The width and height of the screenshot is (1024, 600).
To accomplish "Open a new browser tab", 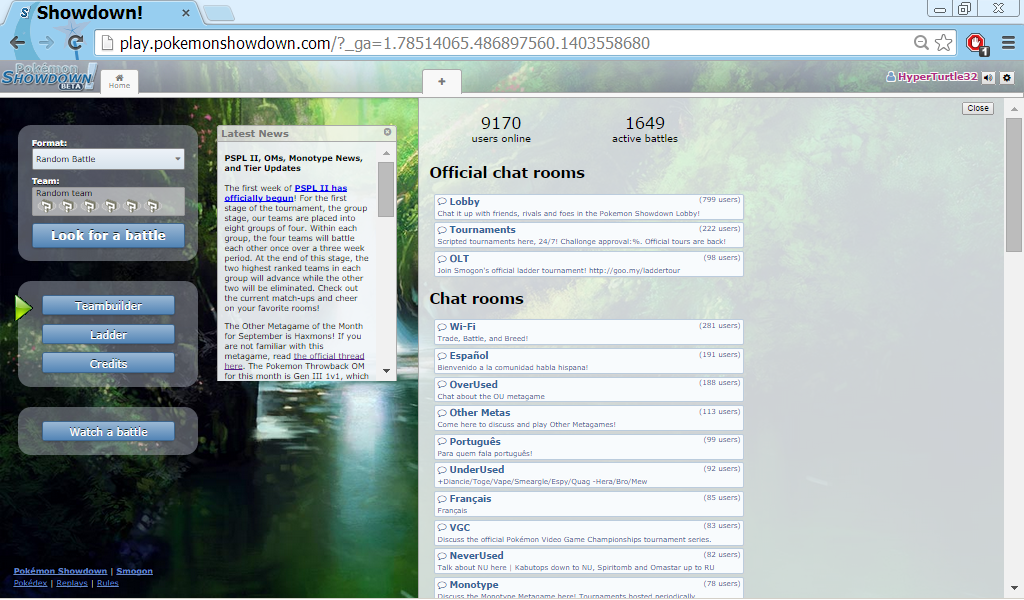I will click(219, 12).
